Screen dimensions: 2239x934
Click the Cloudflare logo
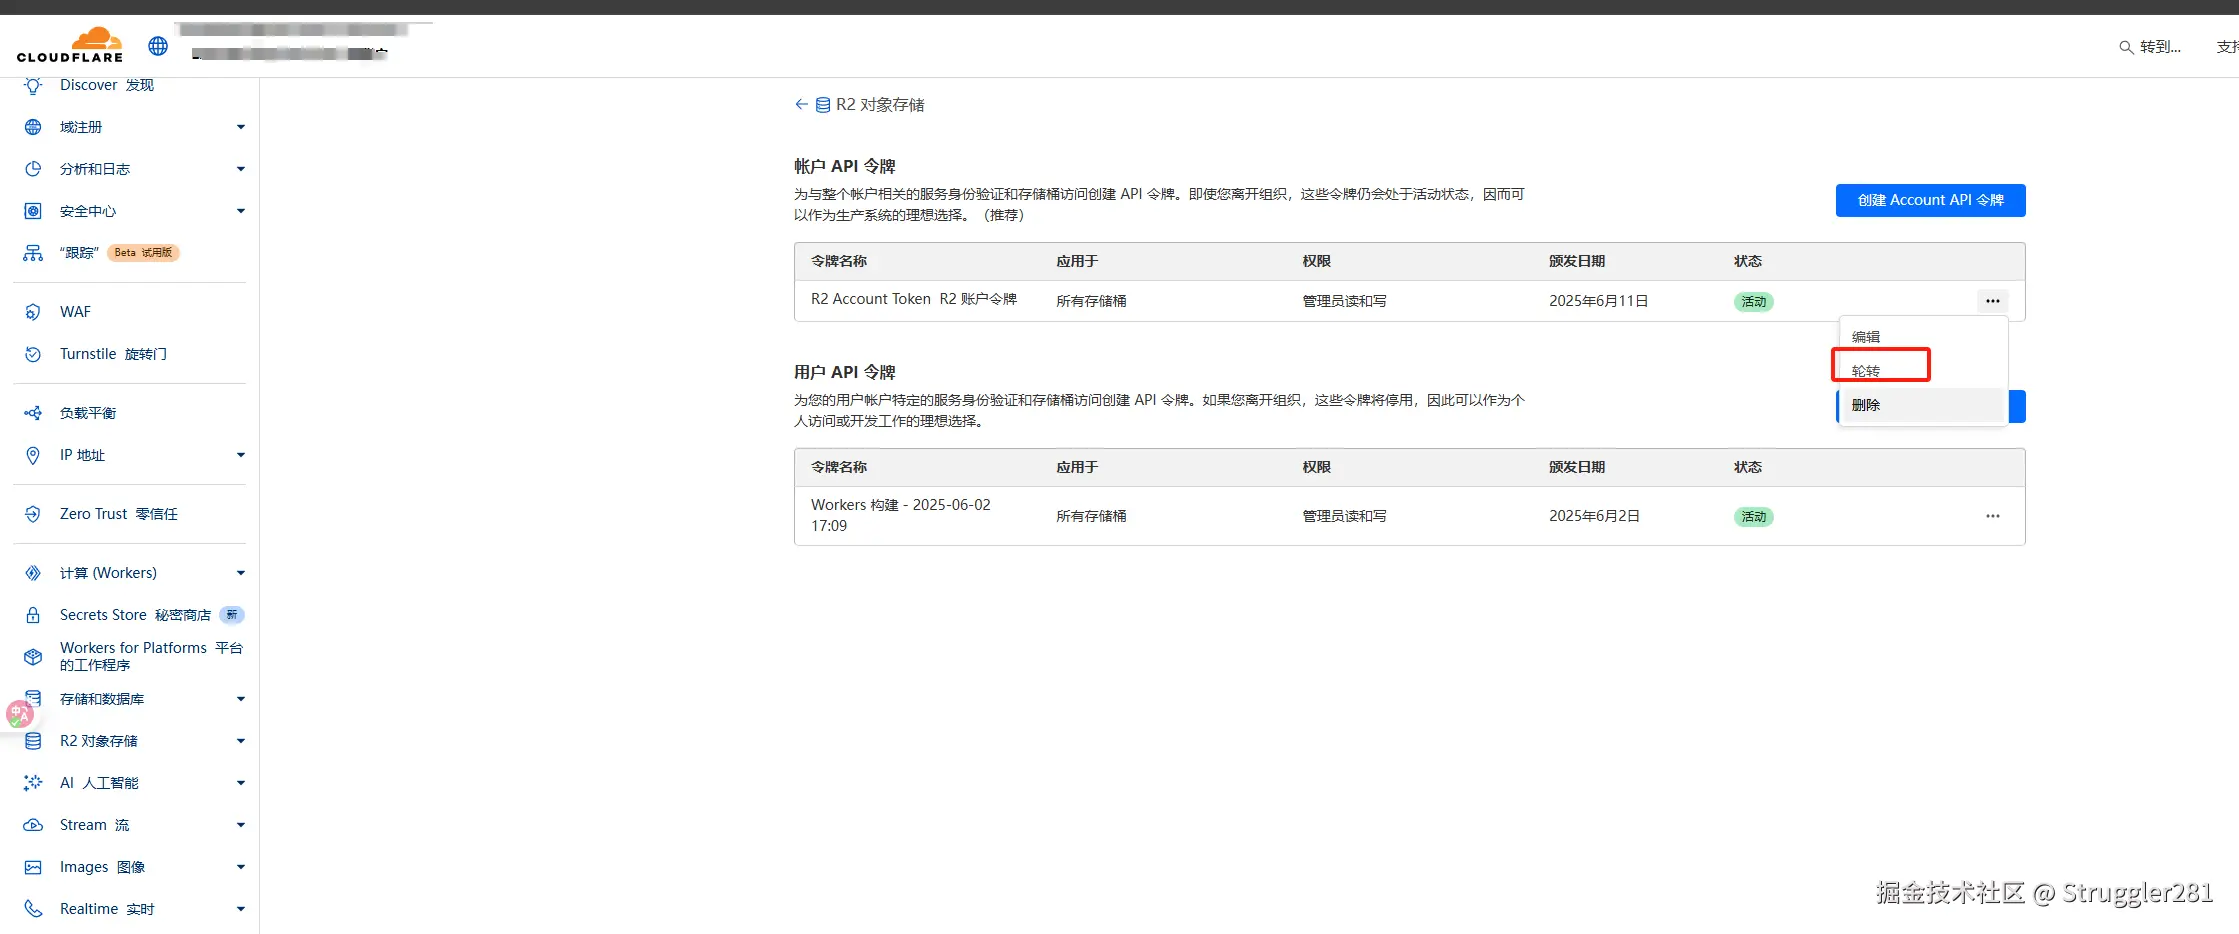pyautogui.click(x=70, y=45)
